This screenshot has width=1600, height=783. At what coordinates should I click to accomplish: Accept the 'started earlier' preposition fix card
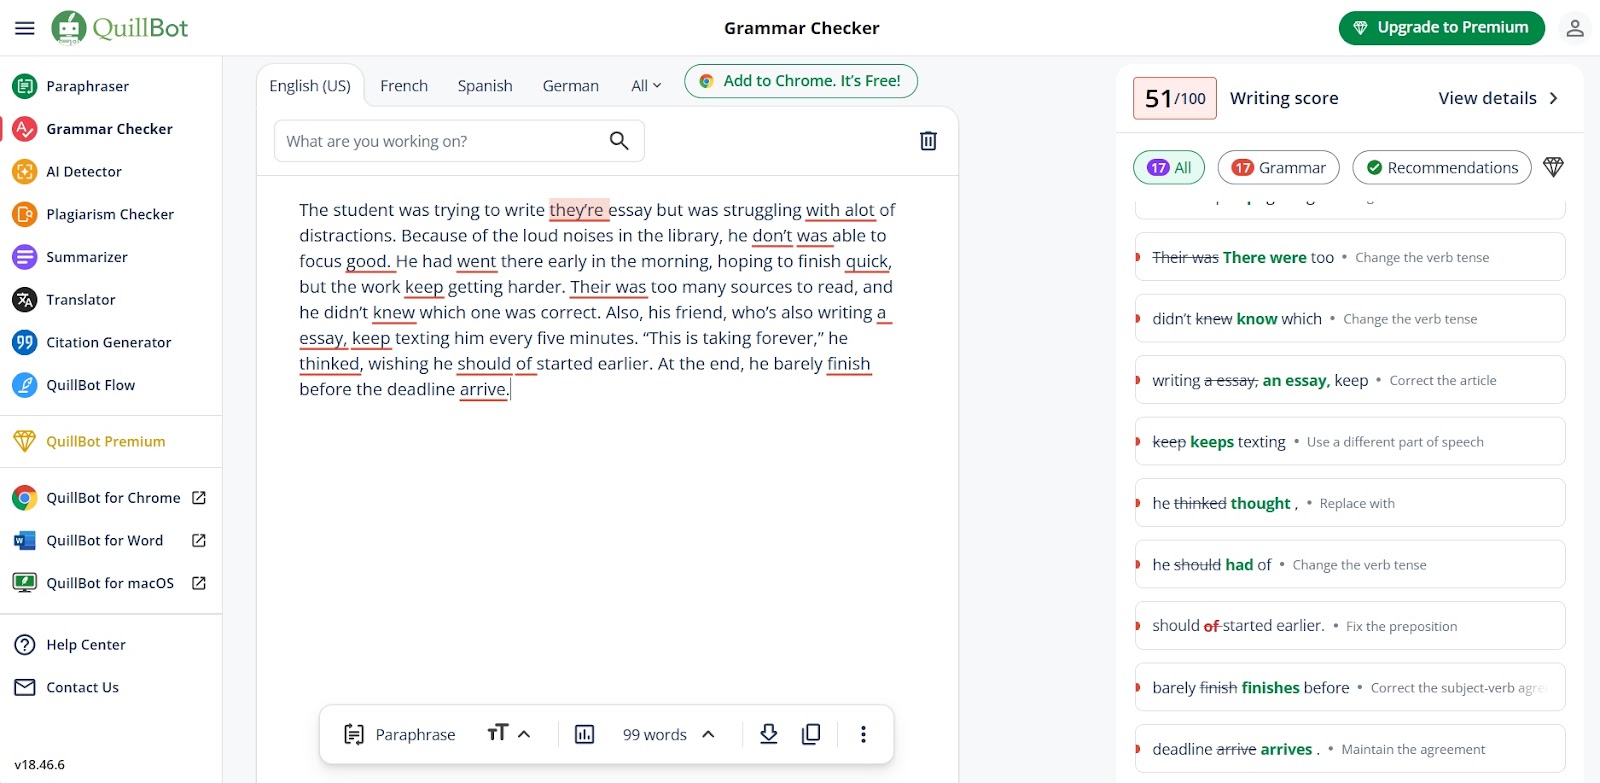coord(1350,626)
